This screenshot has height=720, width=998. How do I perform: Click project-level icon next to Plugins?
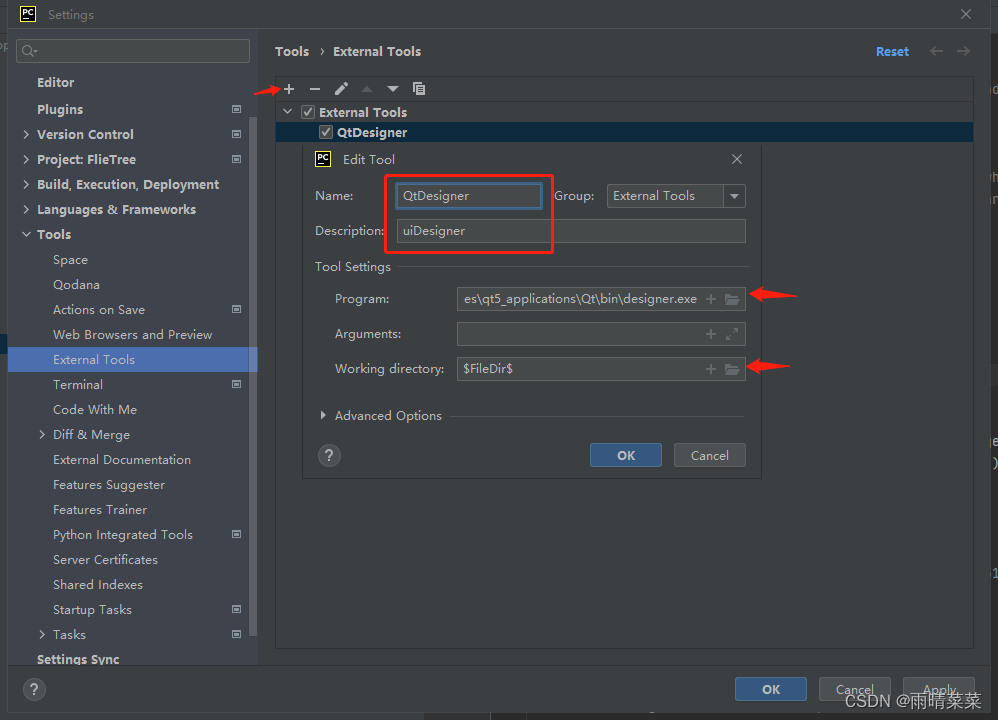237,109
